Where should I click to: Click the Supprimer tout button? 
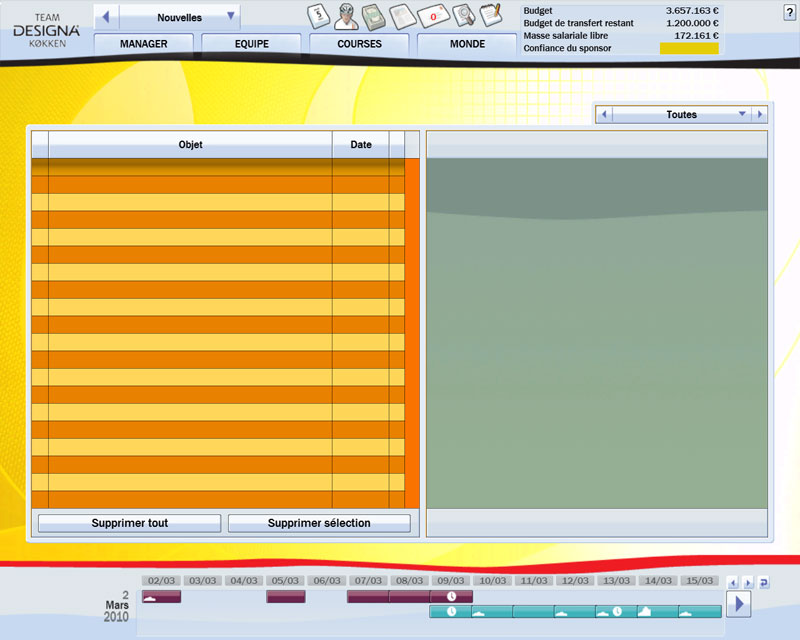pos(129,523)
